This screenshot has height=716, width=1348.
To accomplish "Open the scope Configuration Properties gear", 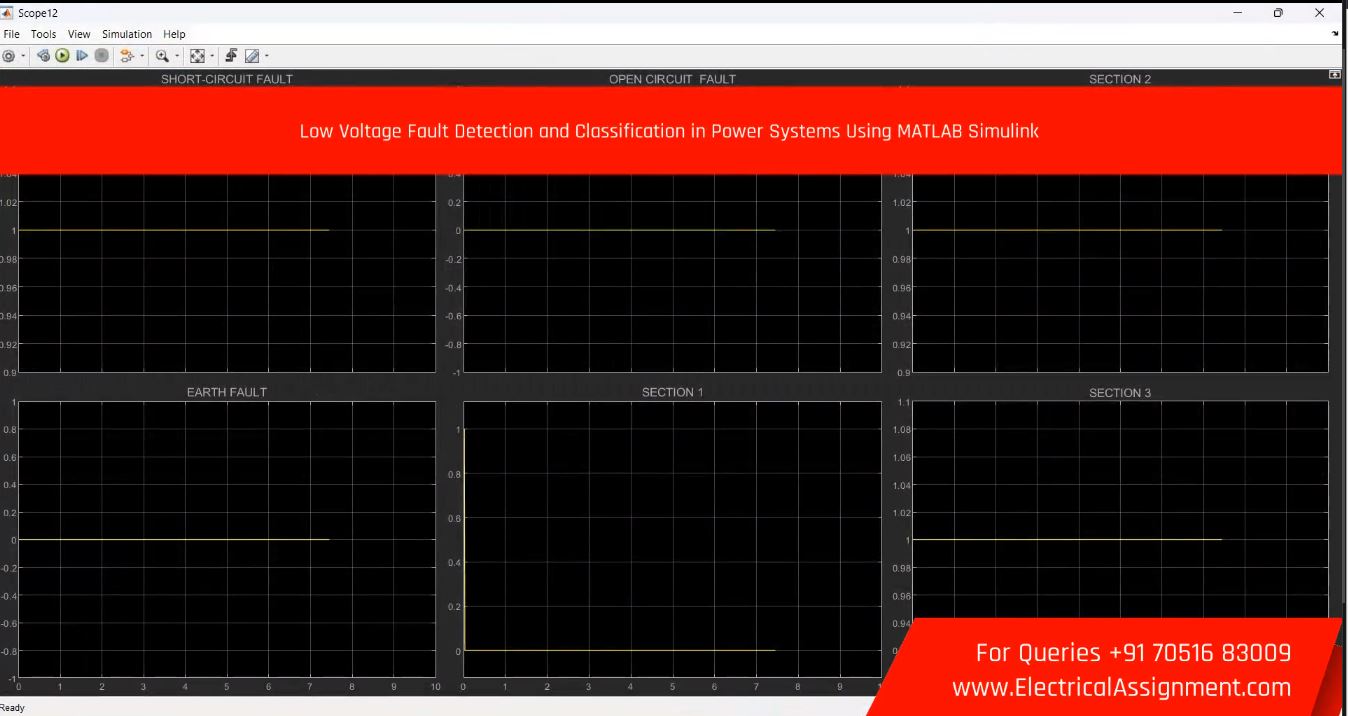I will 9,57.
